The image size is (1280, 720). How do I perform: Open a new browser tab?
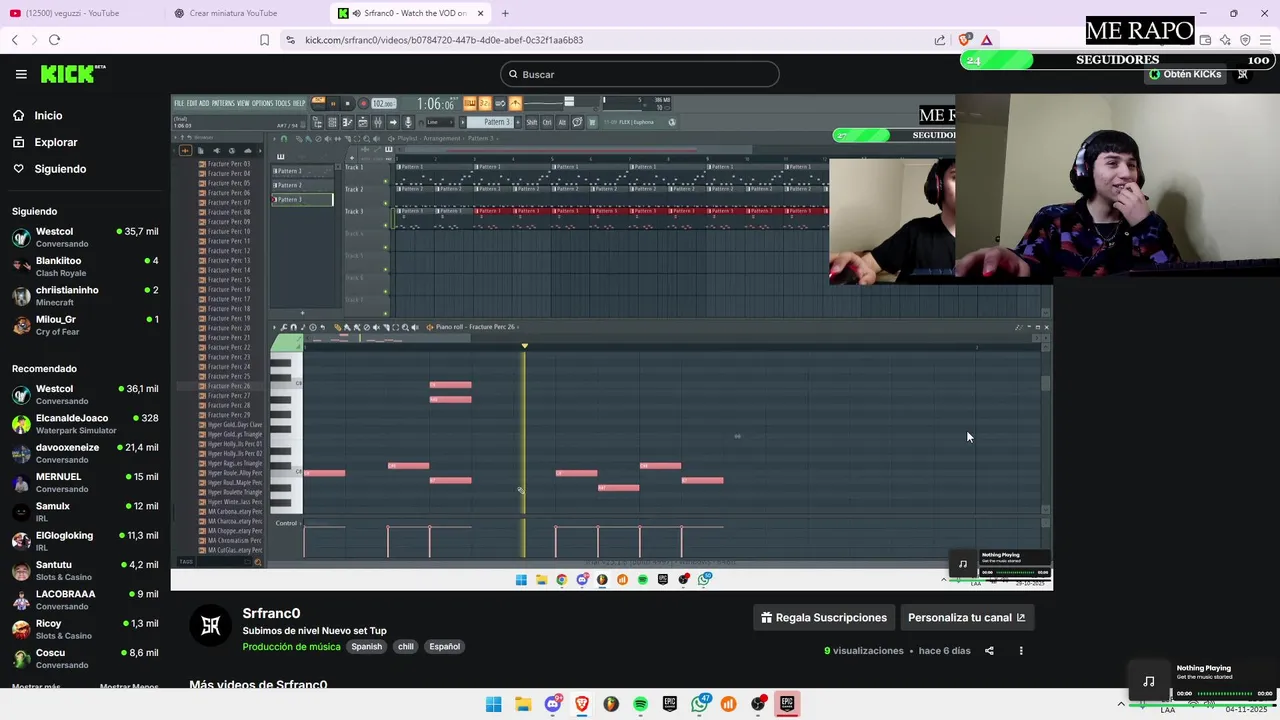click(x=505, y=13)
